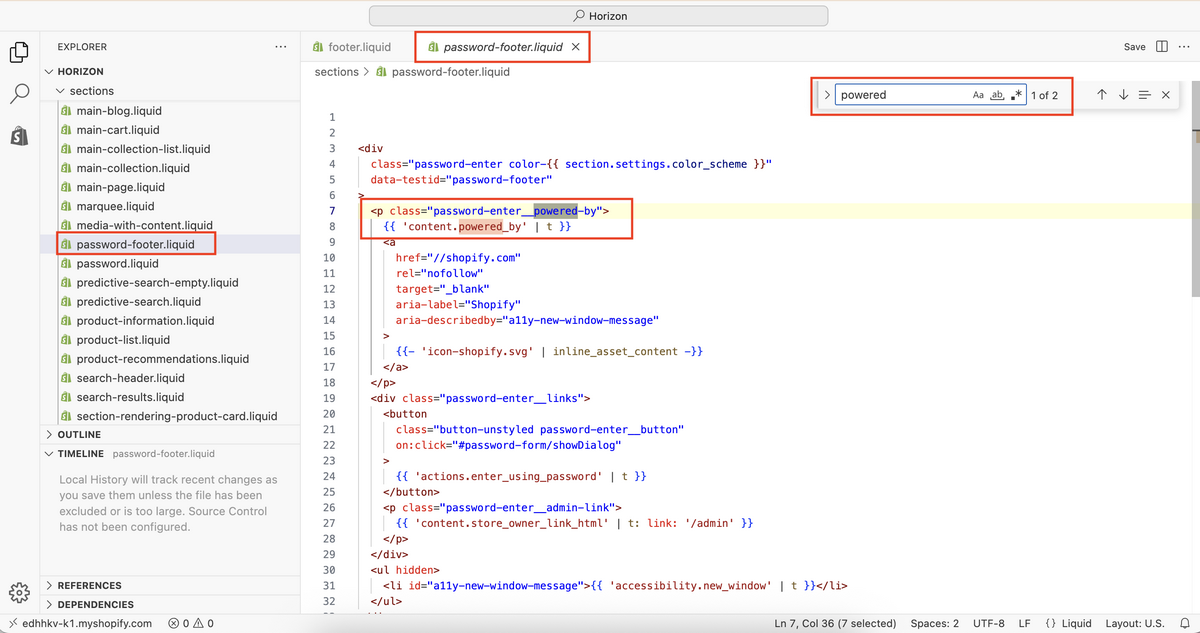Find the previous 'powered' match with up arrow
Viewport: 1200px width, 633px height.
pos(1101,94)
